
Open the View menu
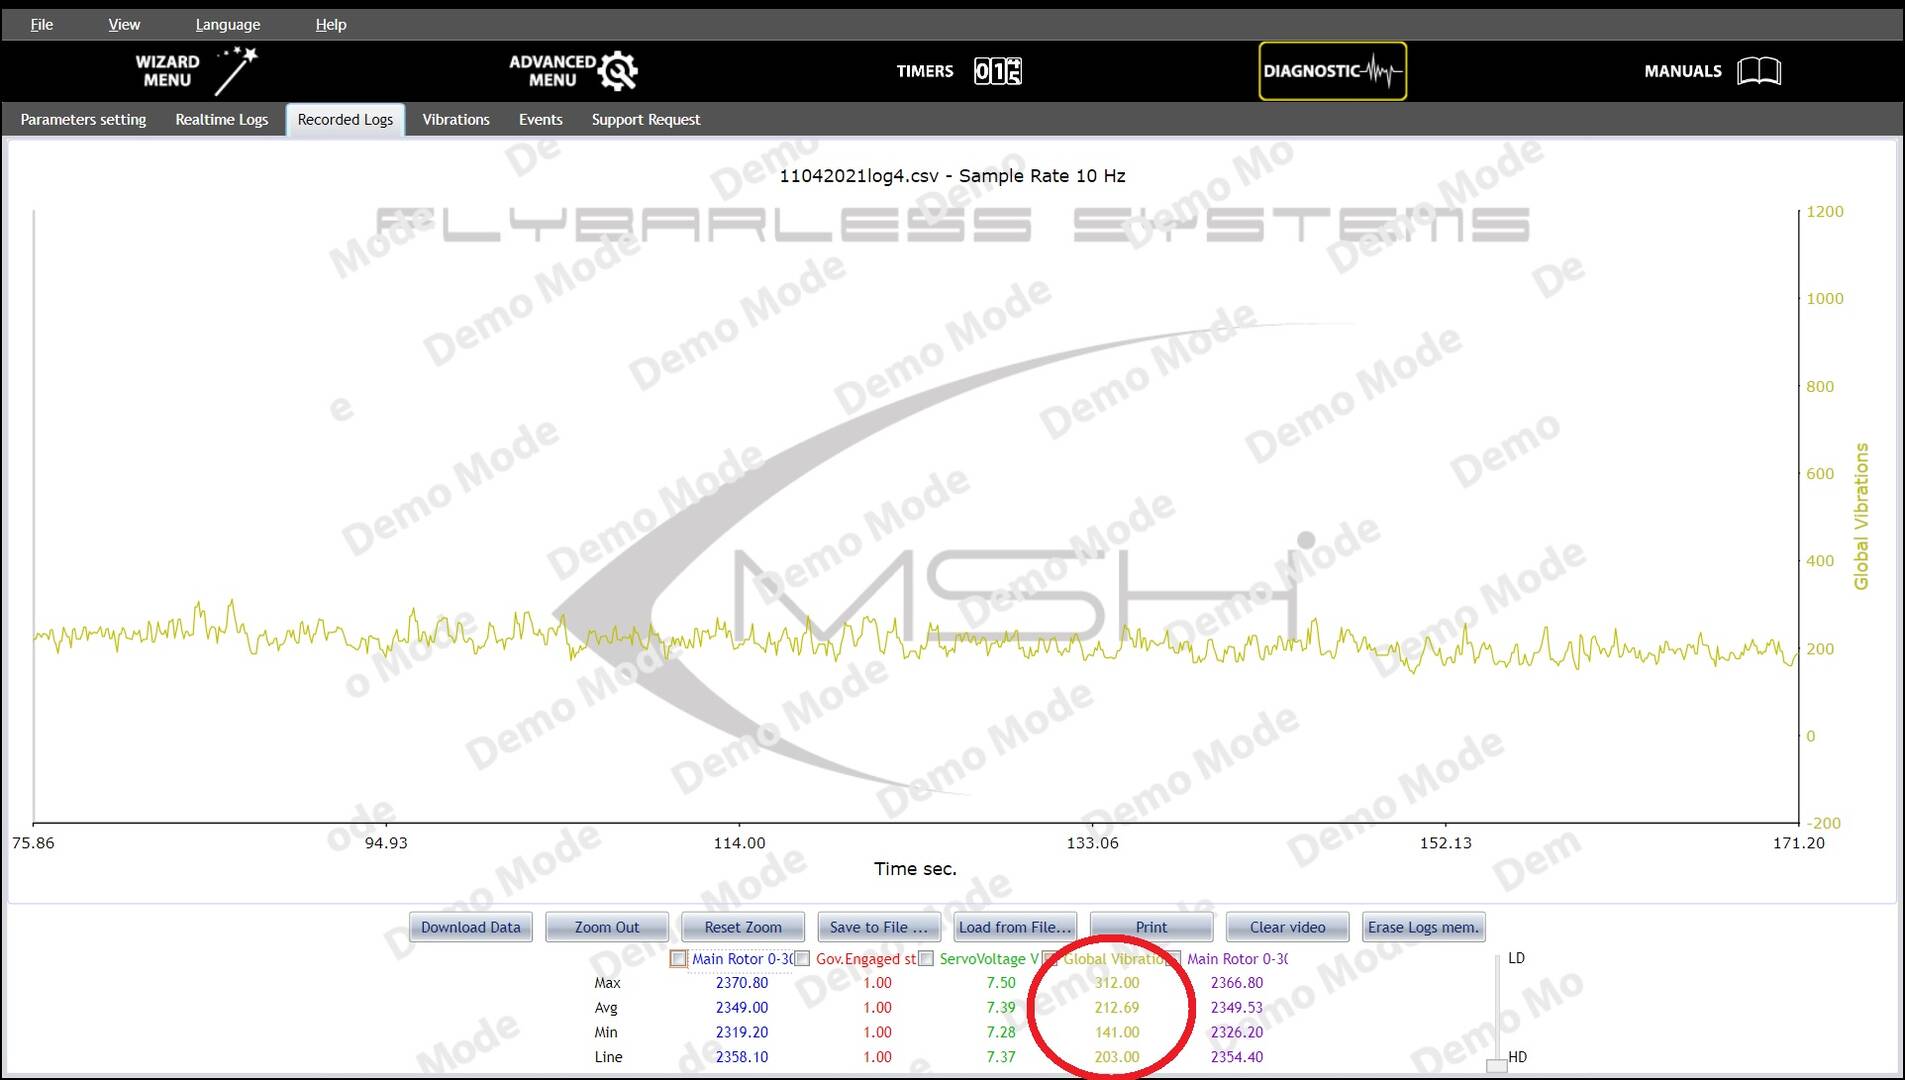[124, 24]
